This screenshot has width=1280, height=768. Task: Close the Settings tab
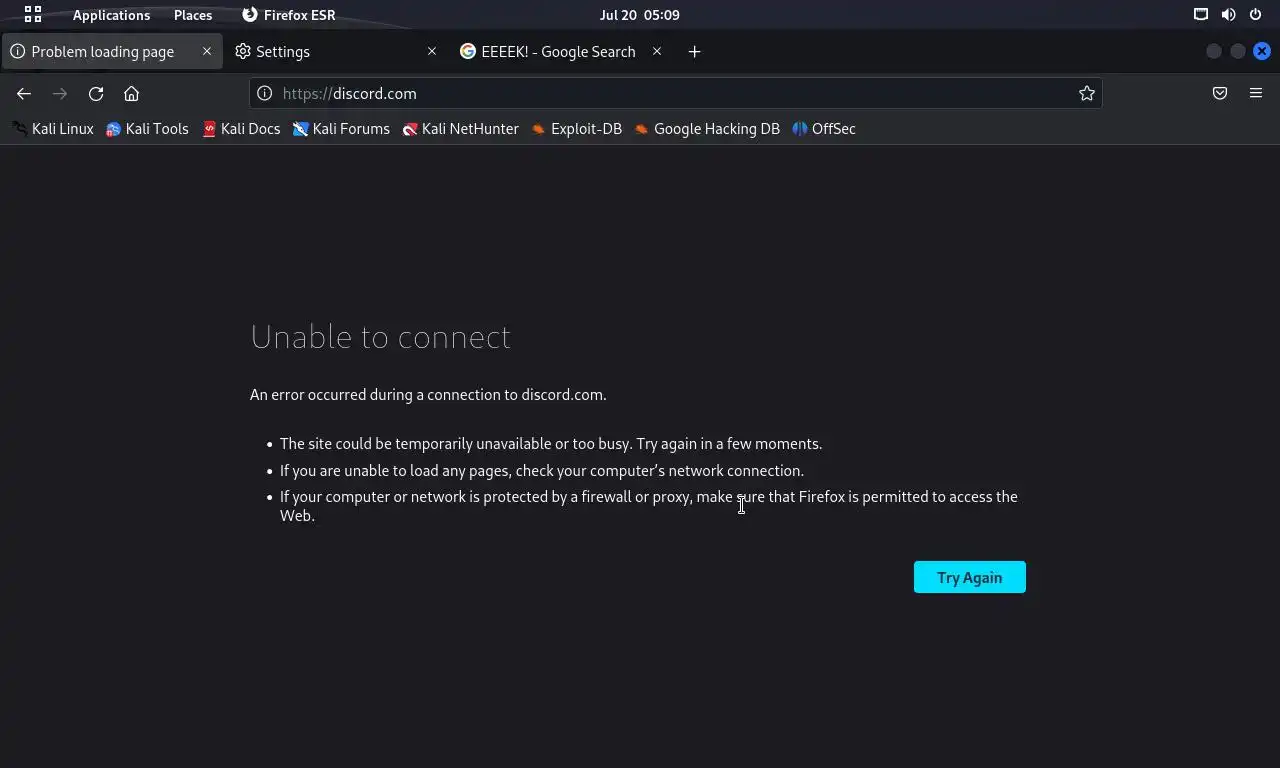pos(432,51)
